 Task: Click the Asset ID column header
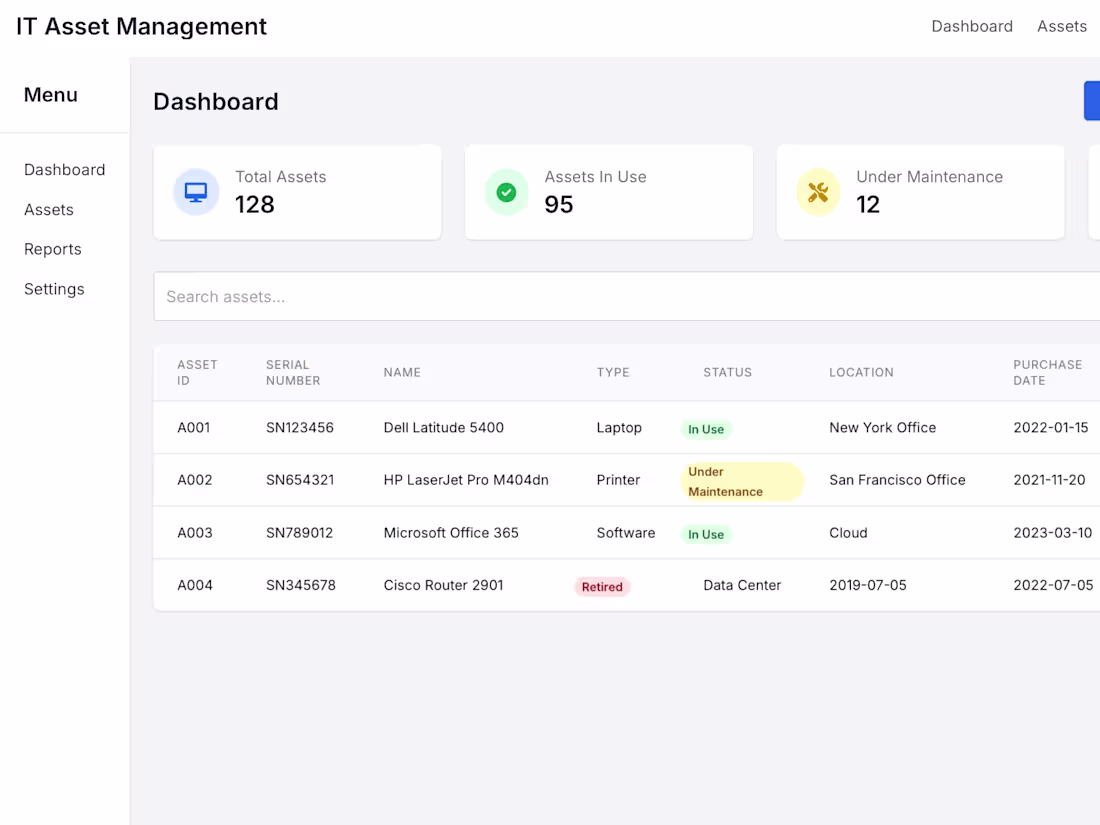pyautogui.click(x=197, y=373)
